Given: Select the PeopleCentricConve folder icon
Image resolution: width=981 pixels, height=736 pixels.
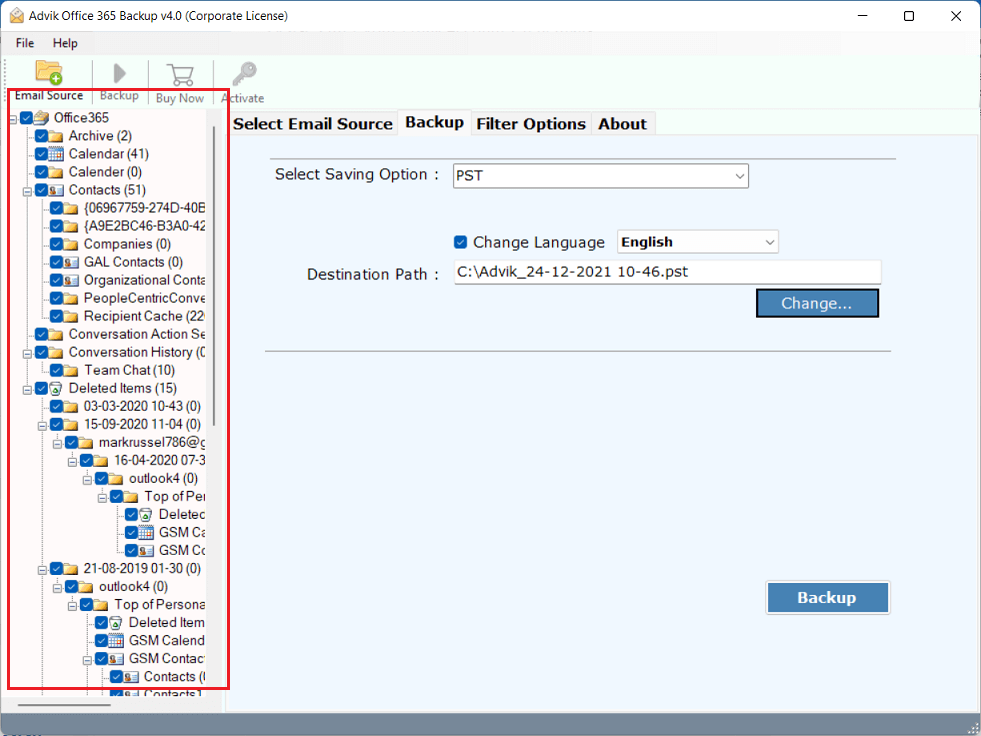Looking at the screenshot, I should click(71, 299).
